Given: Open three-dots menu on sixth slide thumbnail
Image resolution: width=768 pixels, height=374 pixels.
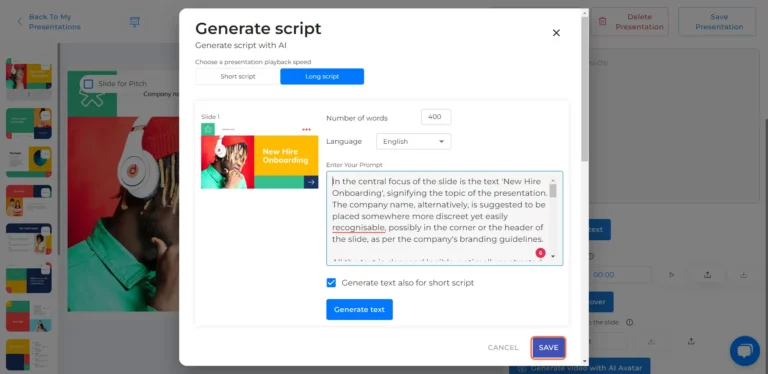Looking at the screenshot, I should coord(46,270).
